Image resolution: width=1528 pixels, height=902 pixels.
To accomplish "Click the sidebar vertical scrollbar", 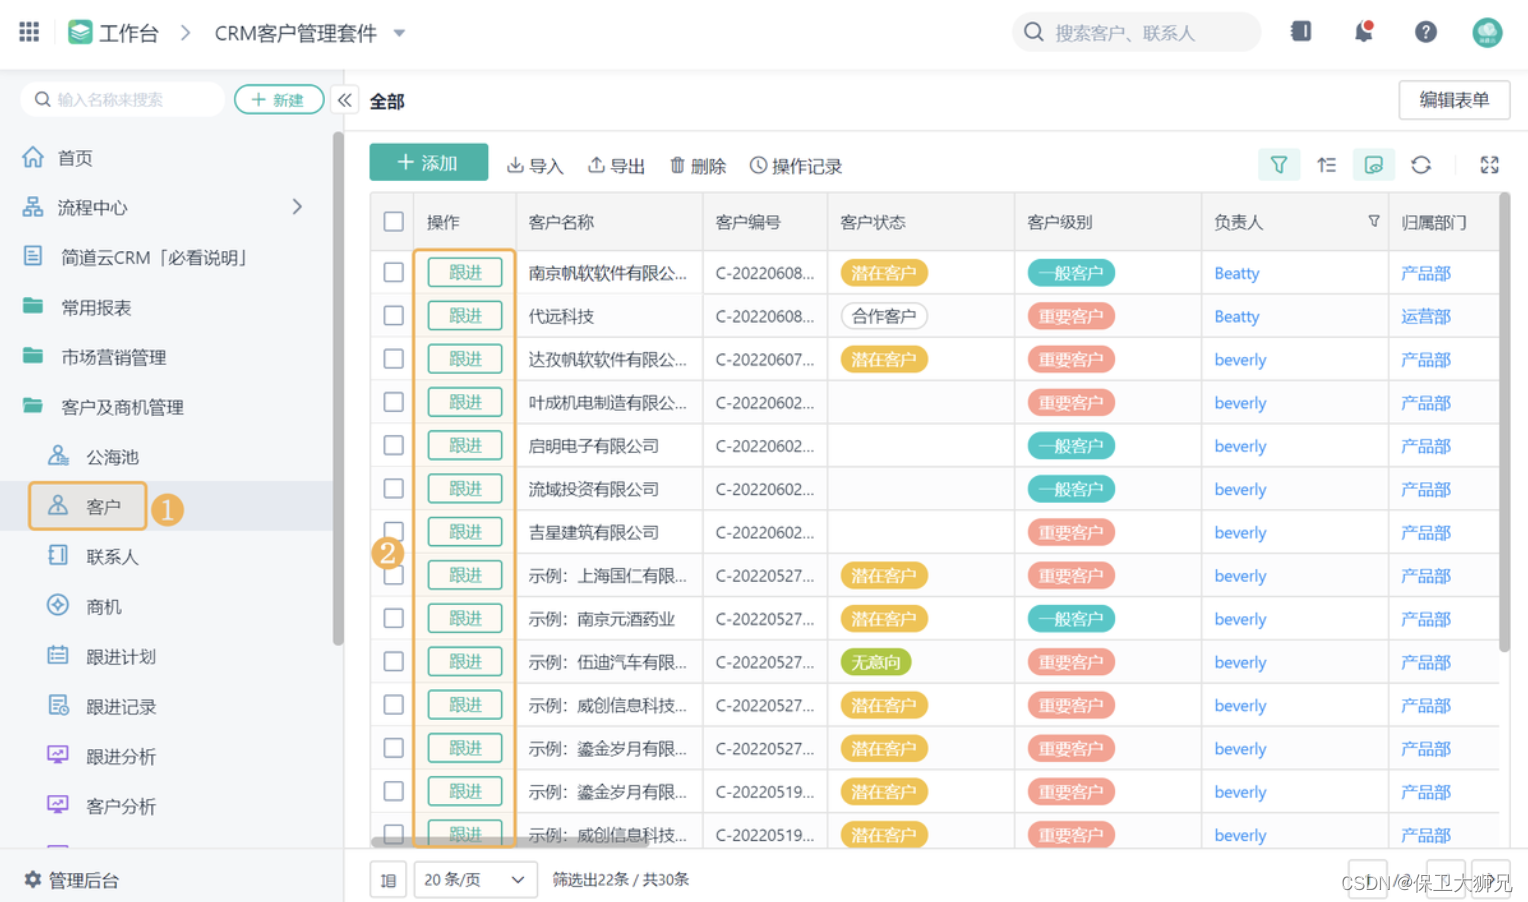I will click(338, 388).
